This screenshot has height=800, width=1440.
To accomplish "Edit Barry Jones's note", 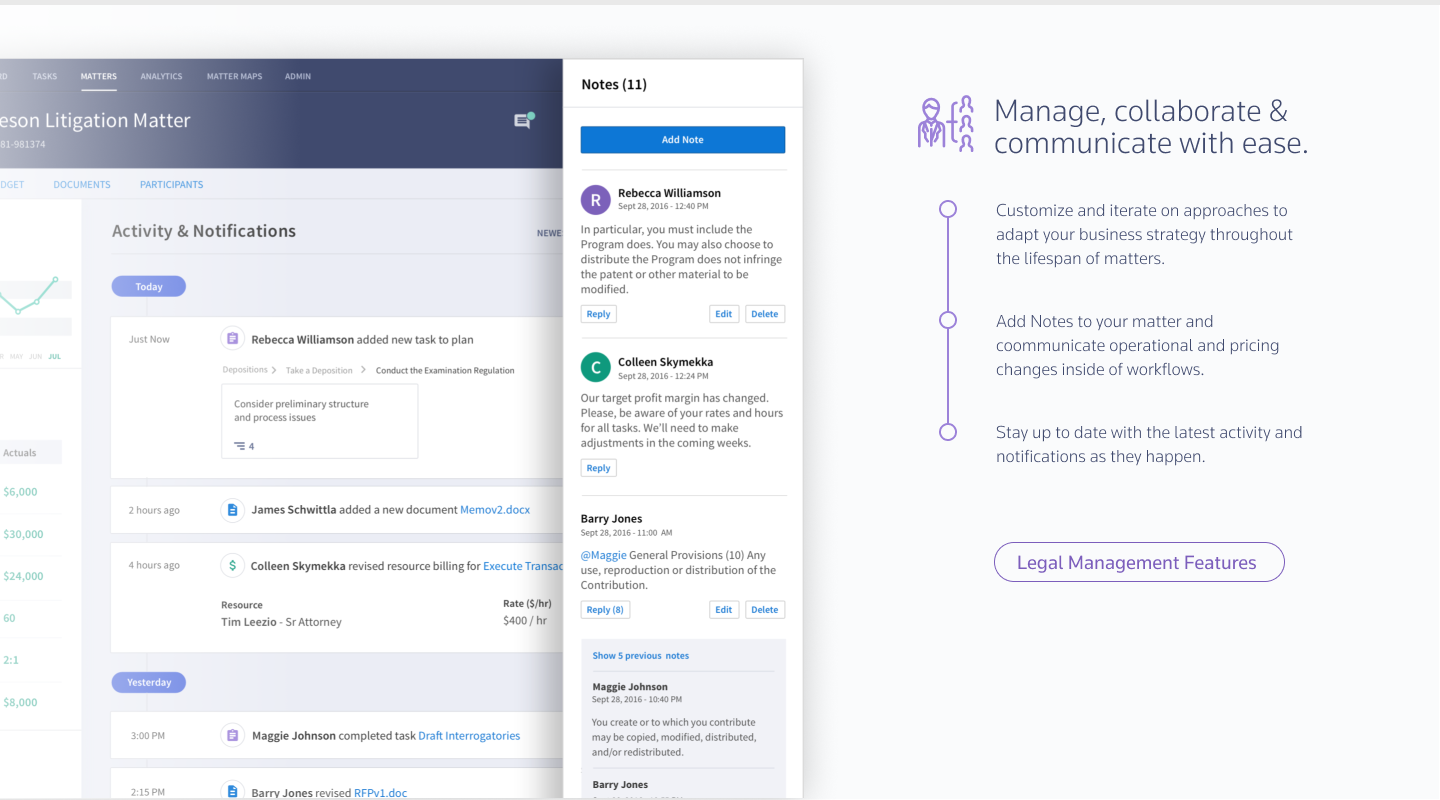I will click(724, 610).
